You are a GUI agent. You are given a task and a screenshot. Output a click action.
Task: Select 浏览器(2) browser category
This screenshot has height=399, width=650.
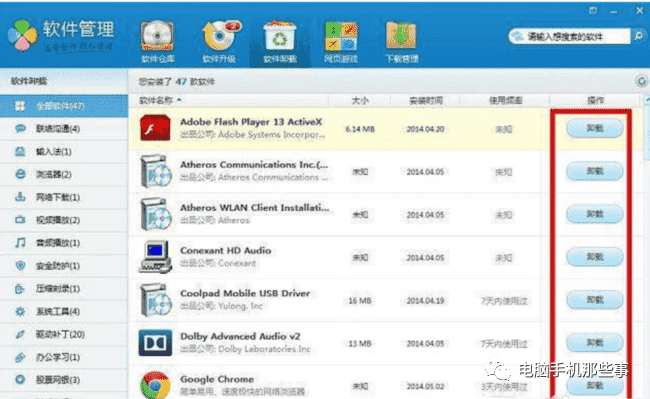(x=64, y=174)
